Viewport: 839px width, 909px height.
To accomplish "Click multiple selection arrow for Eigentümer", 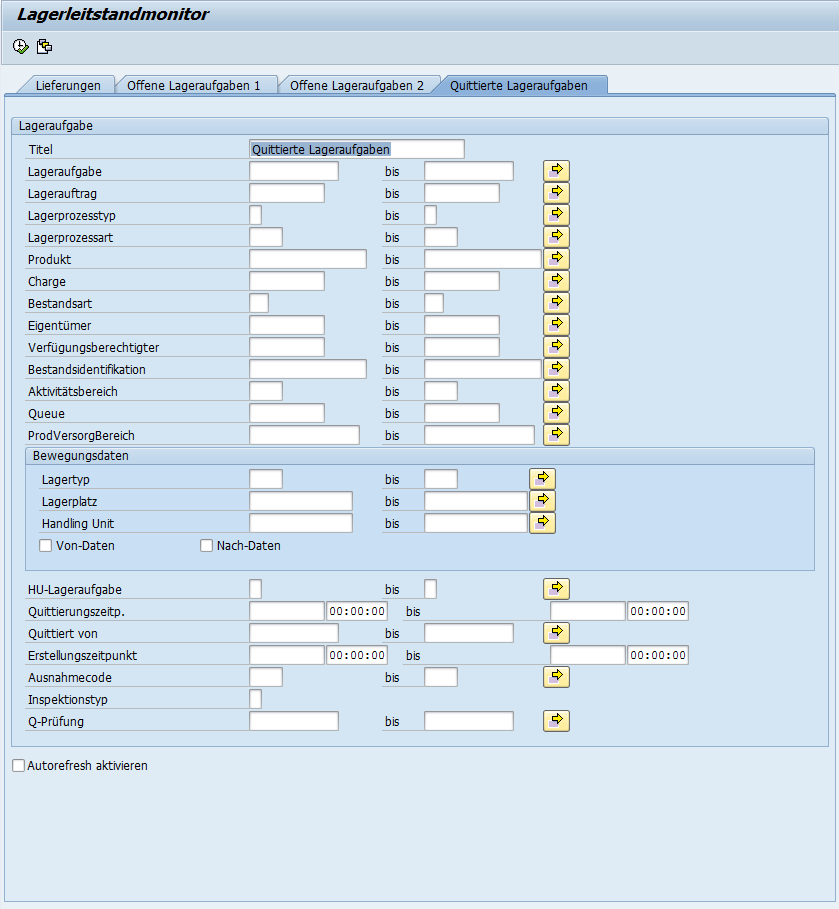I will pyautogui.click(x=556, y=325).
